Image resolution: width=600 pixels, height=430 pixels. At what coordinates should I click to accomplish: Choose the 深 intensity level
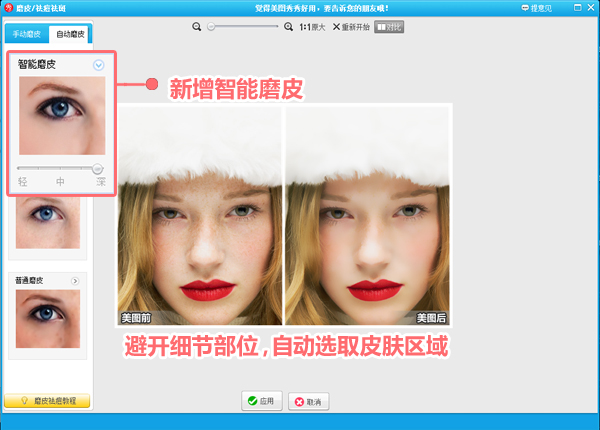[x=101, y=182]
